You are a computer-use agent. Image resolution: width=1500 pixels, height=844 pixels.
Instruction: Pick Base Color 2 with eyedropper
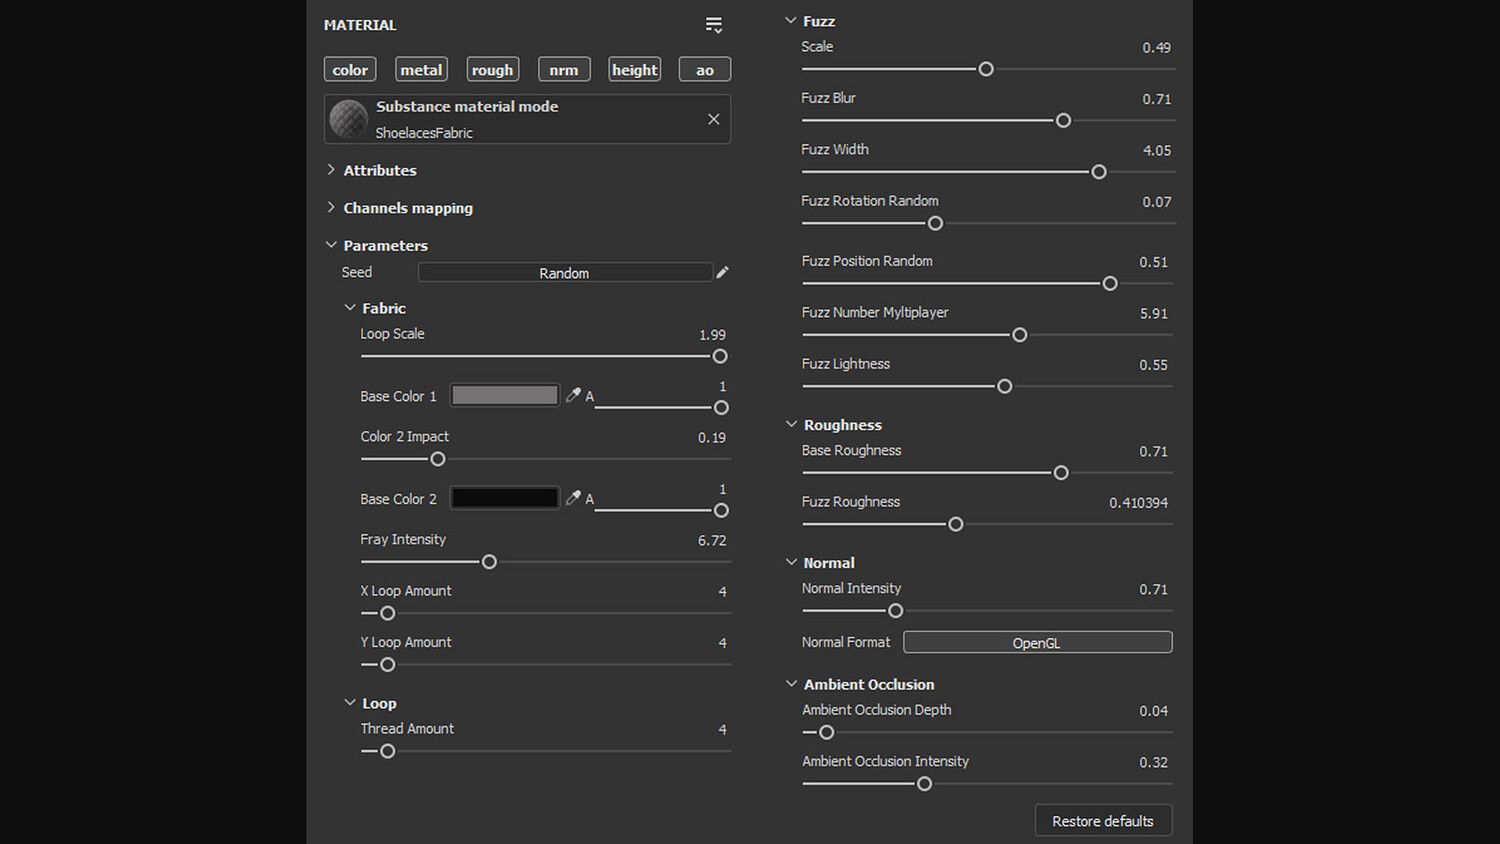pos(573,498)
